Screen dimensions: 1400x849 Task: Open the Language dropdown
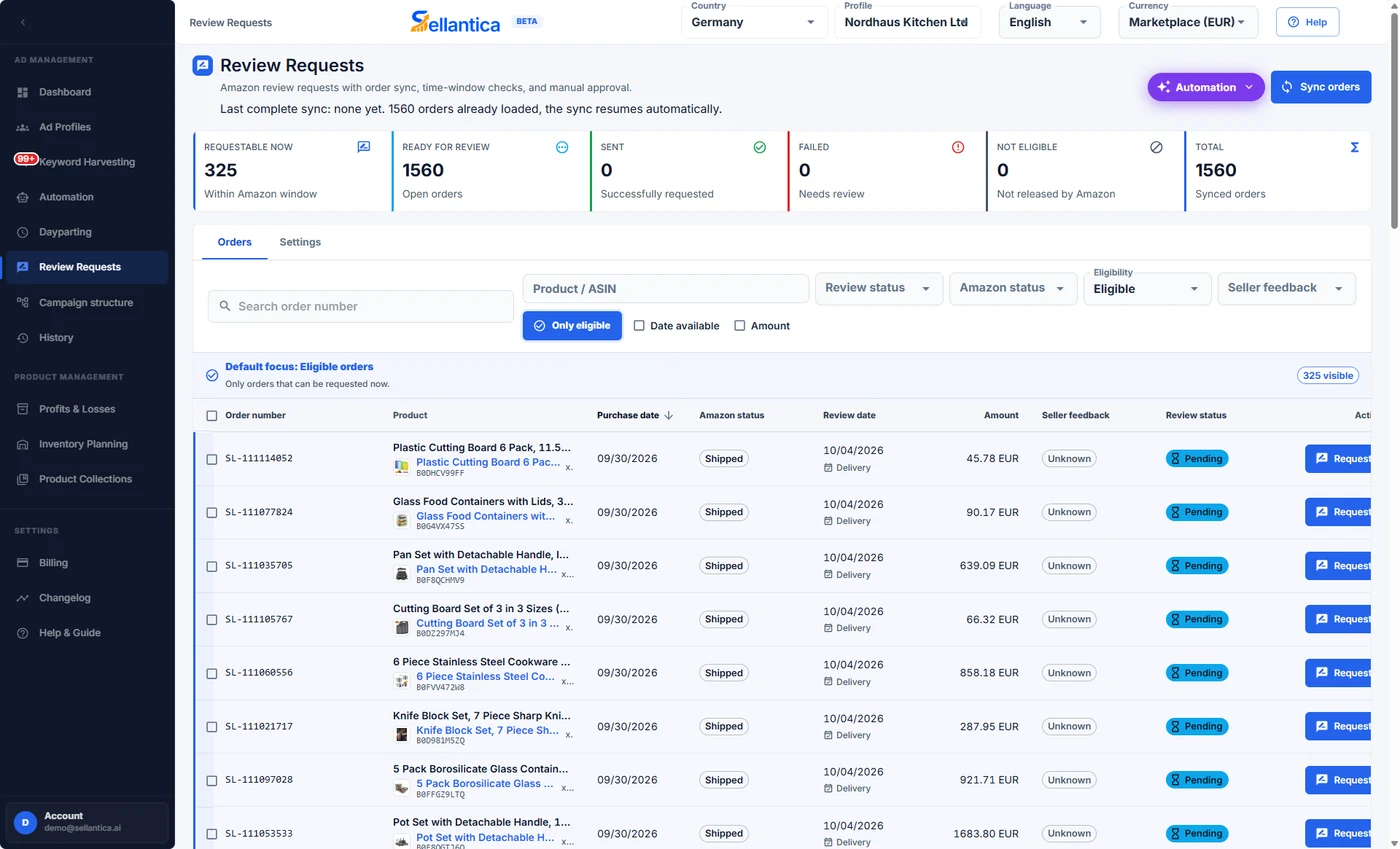(x=1049, y=22)
